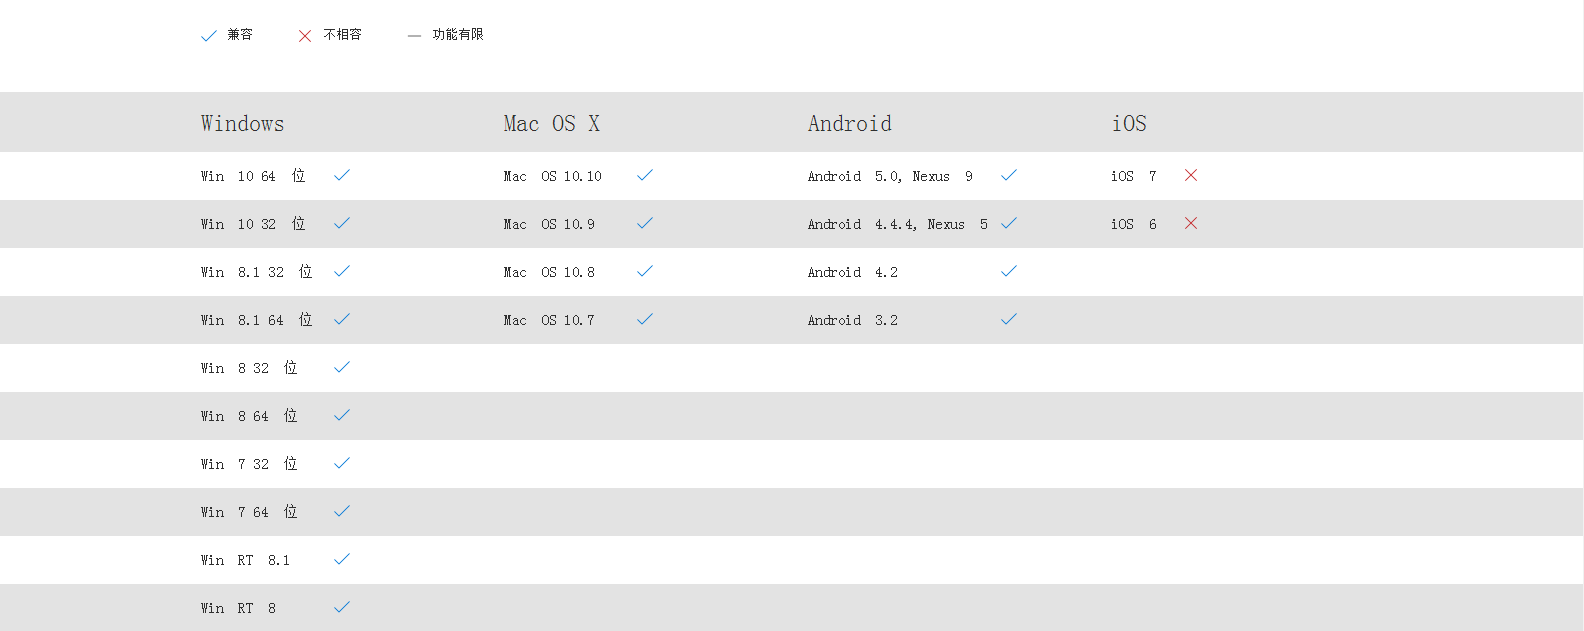Click the red X legend icon for 不相容
This screenshot has height=631, width=1584.
click(x=305, y=35)
